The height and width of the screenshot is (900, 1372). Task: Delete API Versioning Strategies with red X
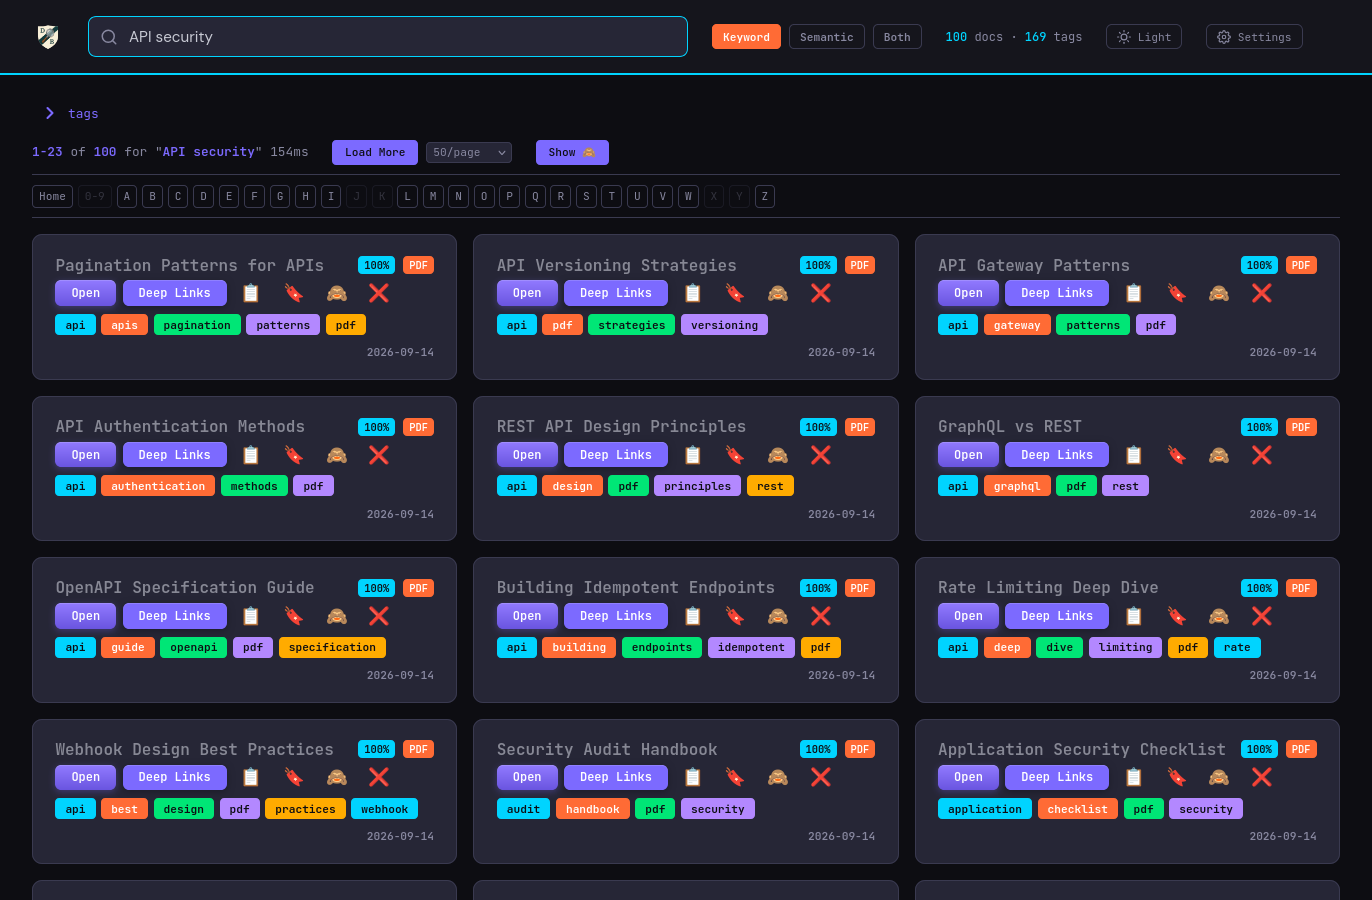tap(821, 293)
